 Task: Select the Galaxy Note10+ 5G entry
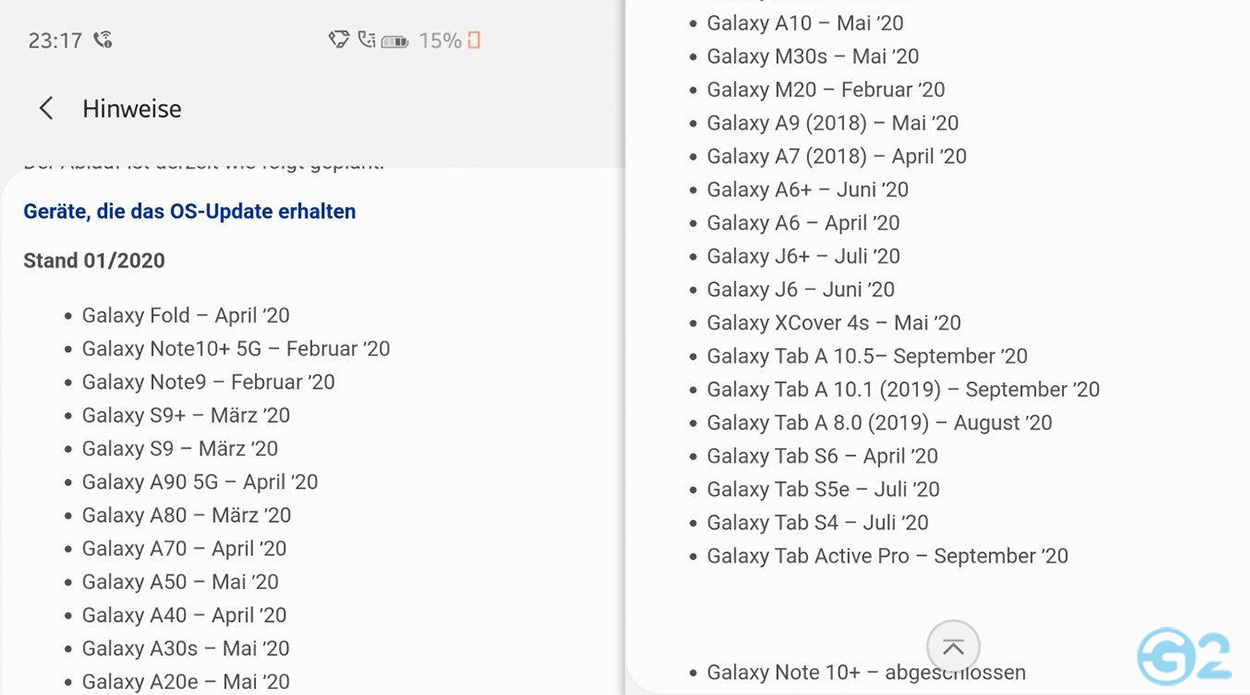[236, 348]
